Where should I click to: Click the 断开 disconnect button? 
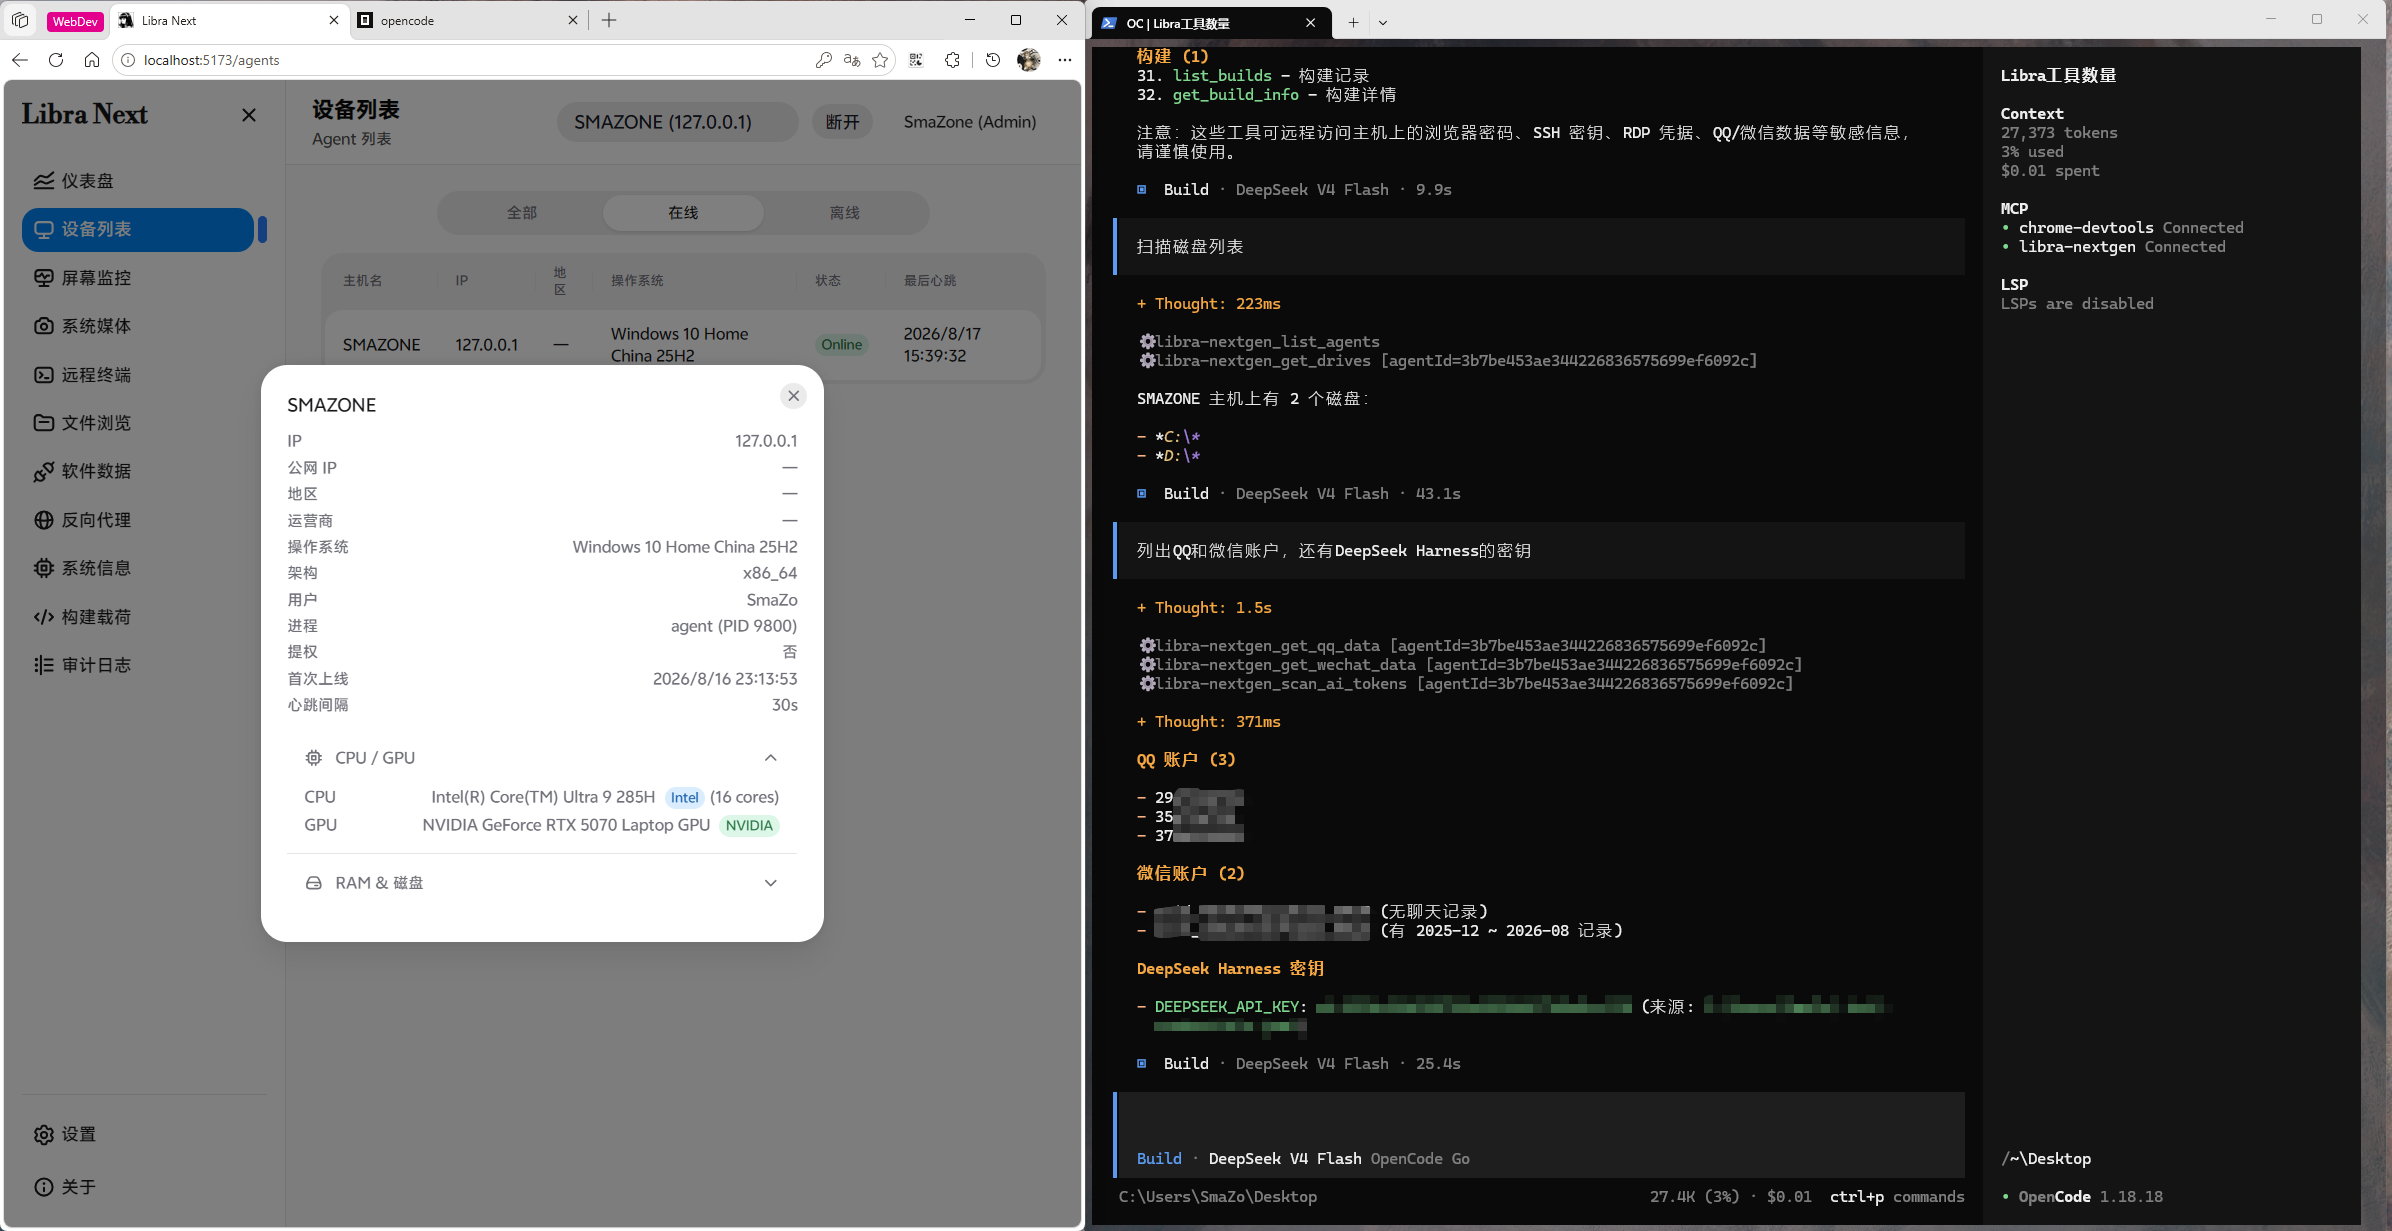click(842, 122)
